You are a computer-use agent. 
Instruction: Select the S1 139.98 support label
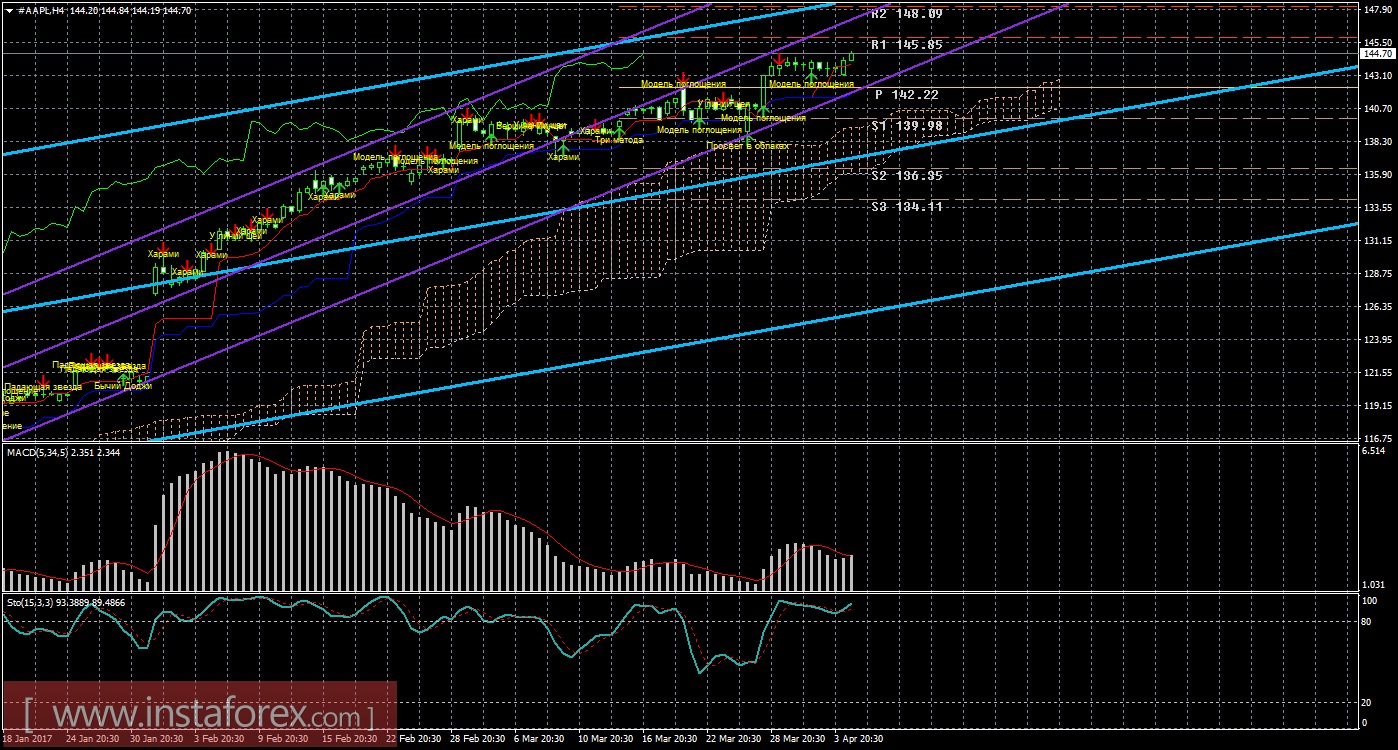(x=907, y=125)
